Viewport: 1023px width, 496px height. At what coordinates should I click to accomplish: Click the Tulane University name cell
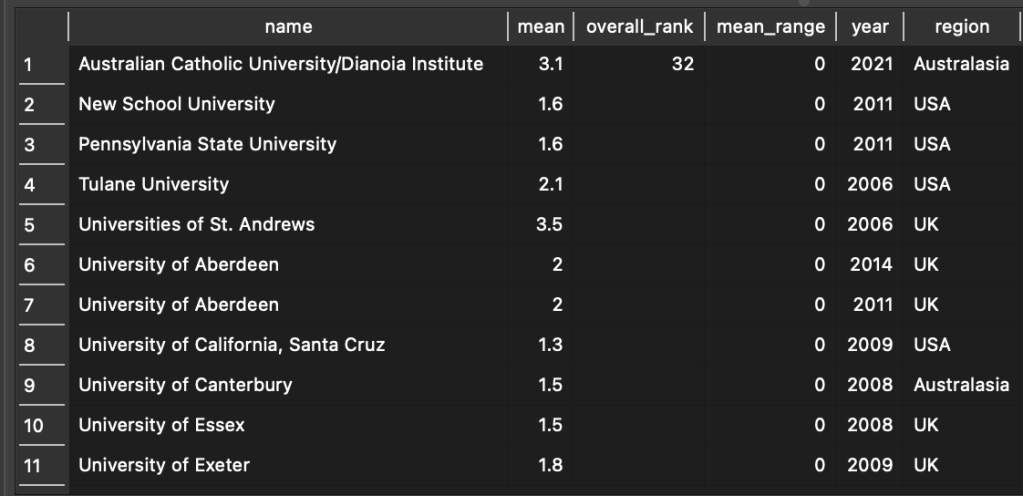[154, 185]
